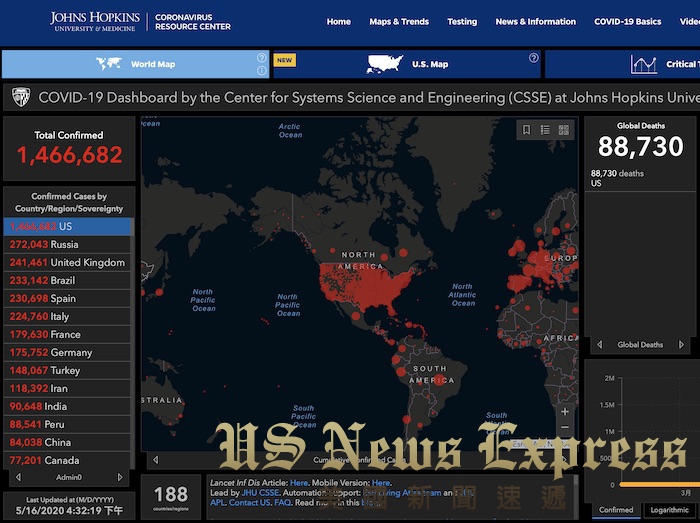
Task: Click U.S. Map question mark help icon
Action: 533,58
